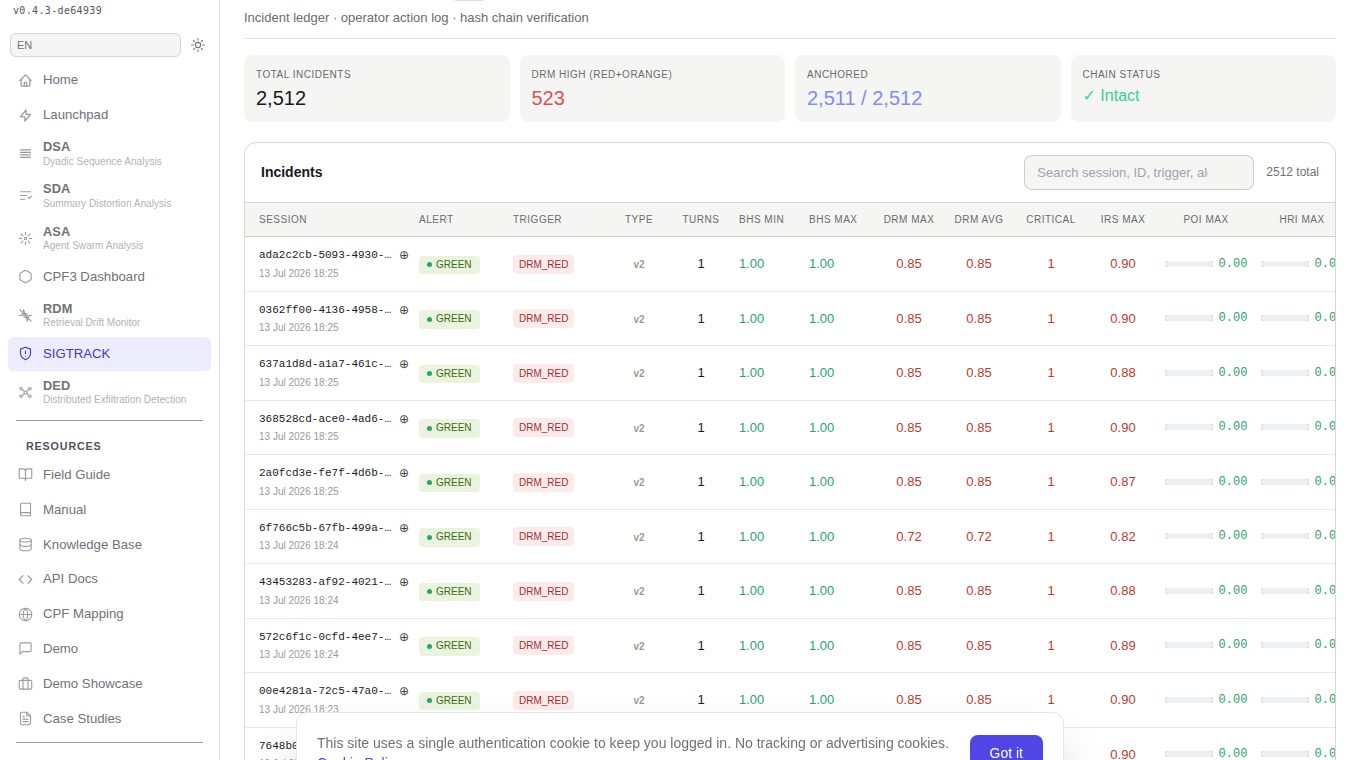The image size is (1360, 760).
Task: Open Launchpad via its lightning icon
Action: (25, 115)
